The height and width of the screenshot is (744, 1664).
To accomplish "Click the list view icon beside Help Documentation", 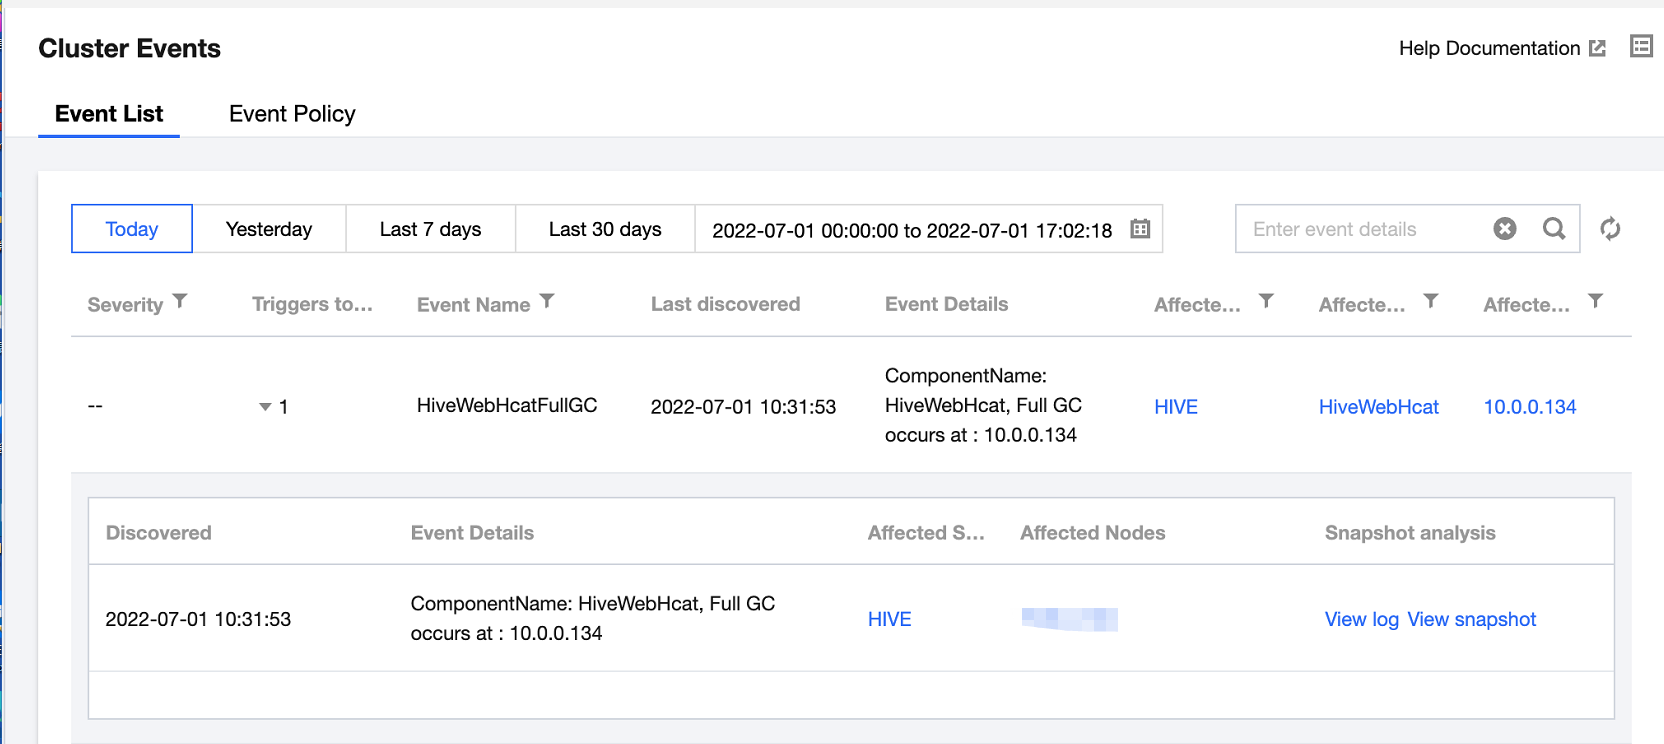I will [x=1641, y=46].
